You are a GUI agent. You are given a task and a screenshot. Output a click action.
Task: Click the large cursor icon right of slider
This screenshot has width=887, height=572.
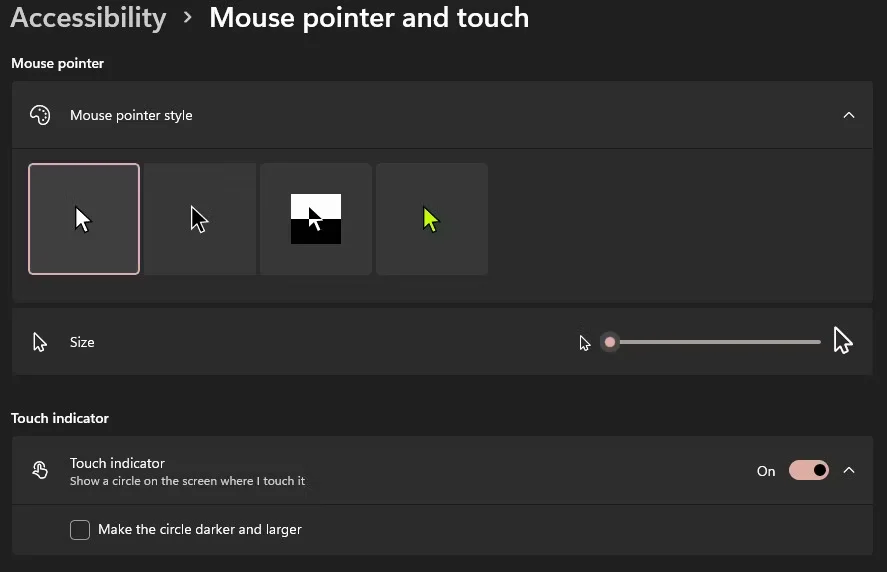[843, 341]
